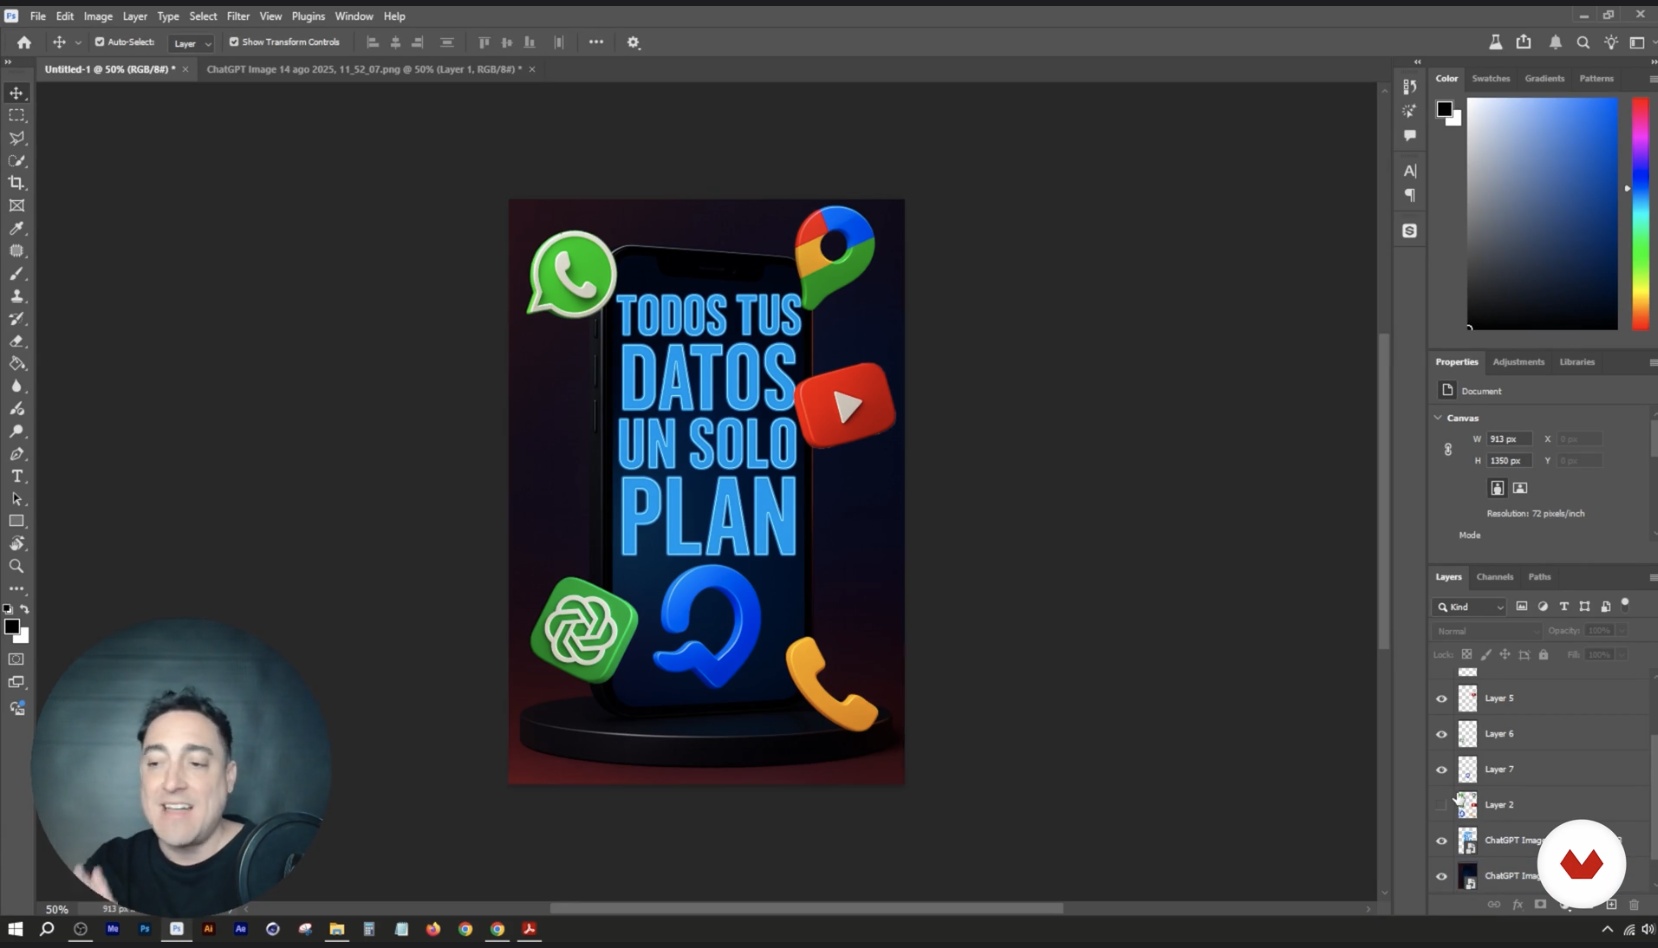Select the Crop tool
Screen dimensions: 1658x948
point(17,183)
